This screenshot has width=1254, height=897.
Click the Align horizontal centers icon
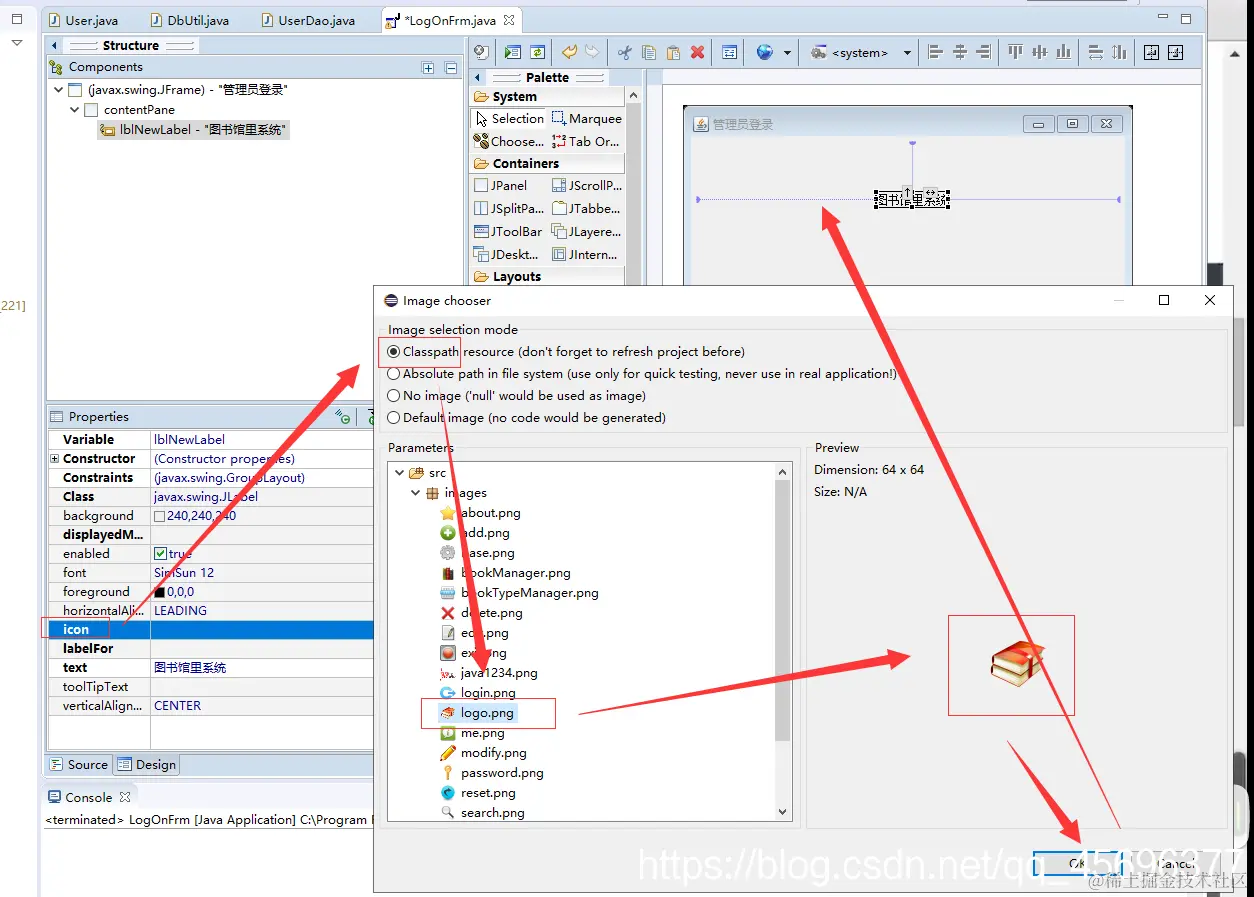coord(959,52)
